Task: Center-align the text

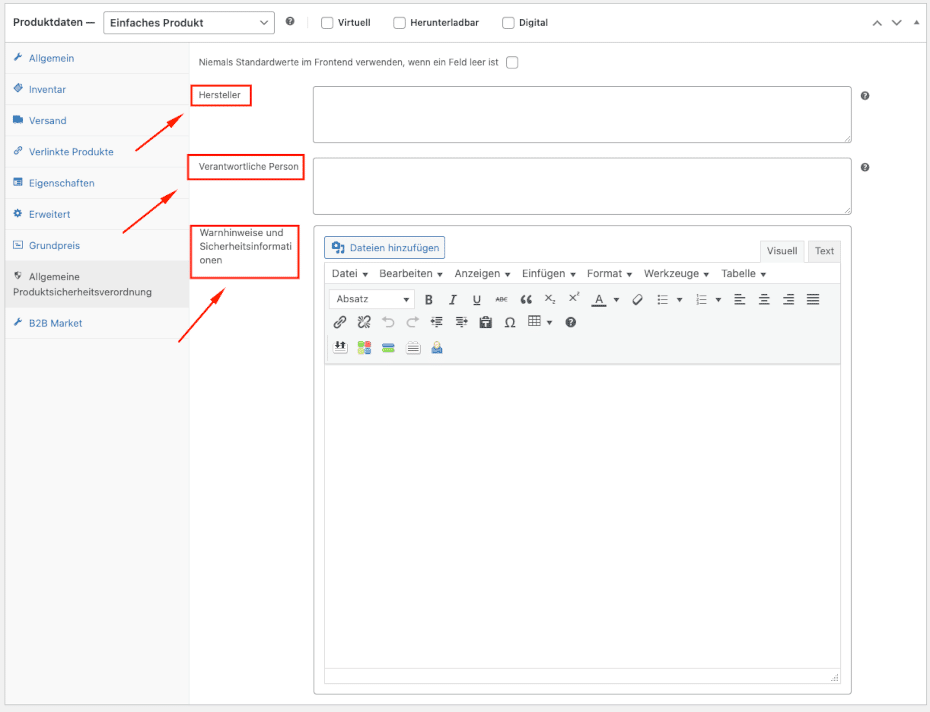Action: click(764, 300)
